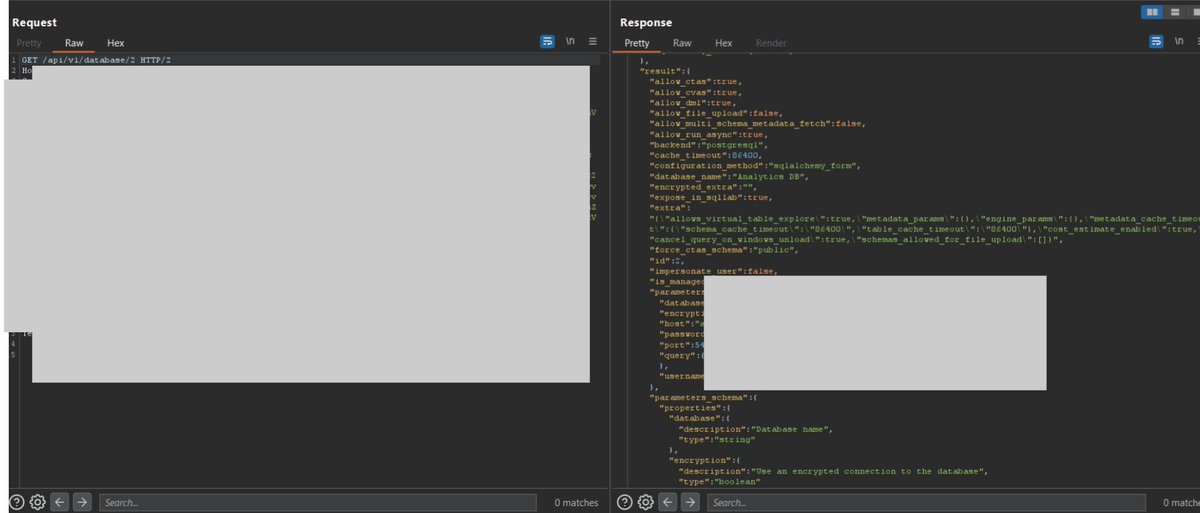Screen dimensions: 1200x513
Task: Click the "result":{ line in the response
Action: point(664,71)
